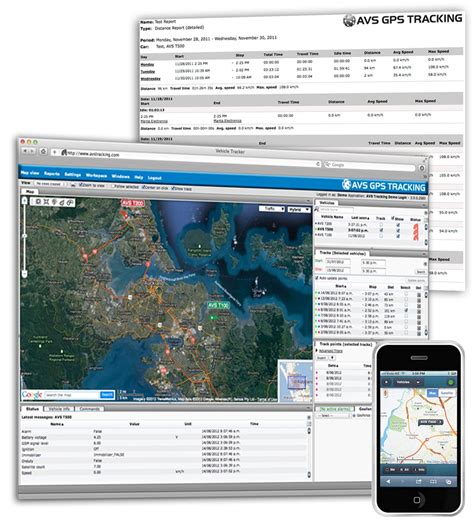Select the green AVS T100 map marker label

coord(218,305)
